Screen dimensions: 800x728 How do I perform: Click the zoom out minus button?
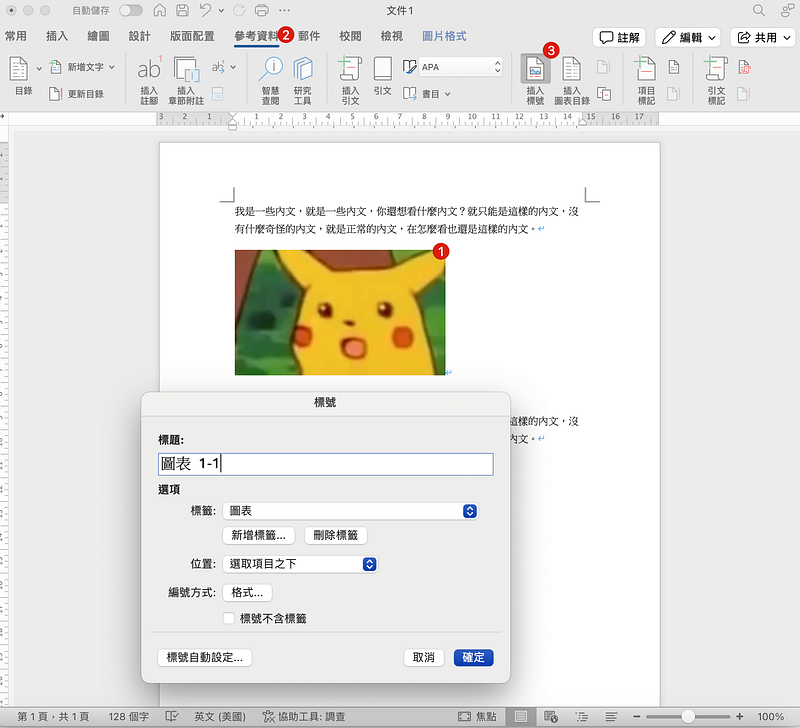[x=636, y=716]
